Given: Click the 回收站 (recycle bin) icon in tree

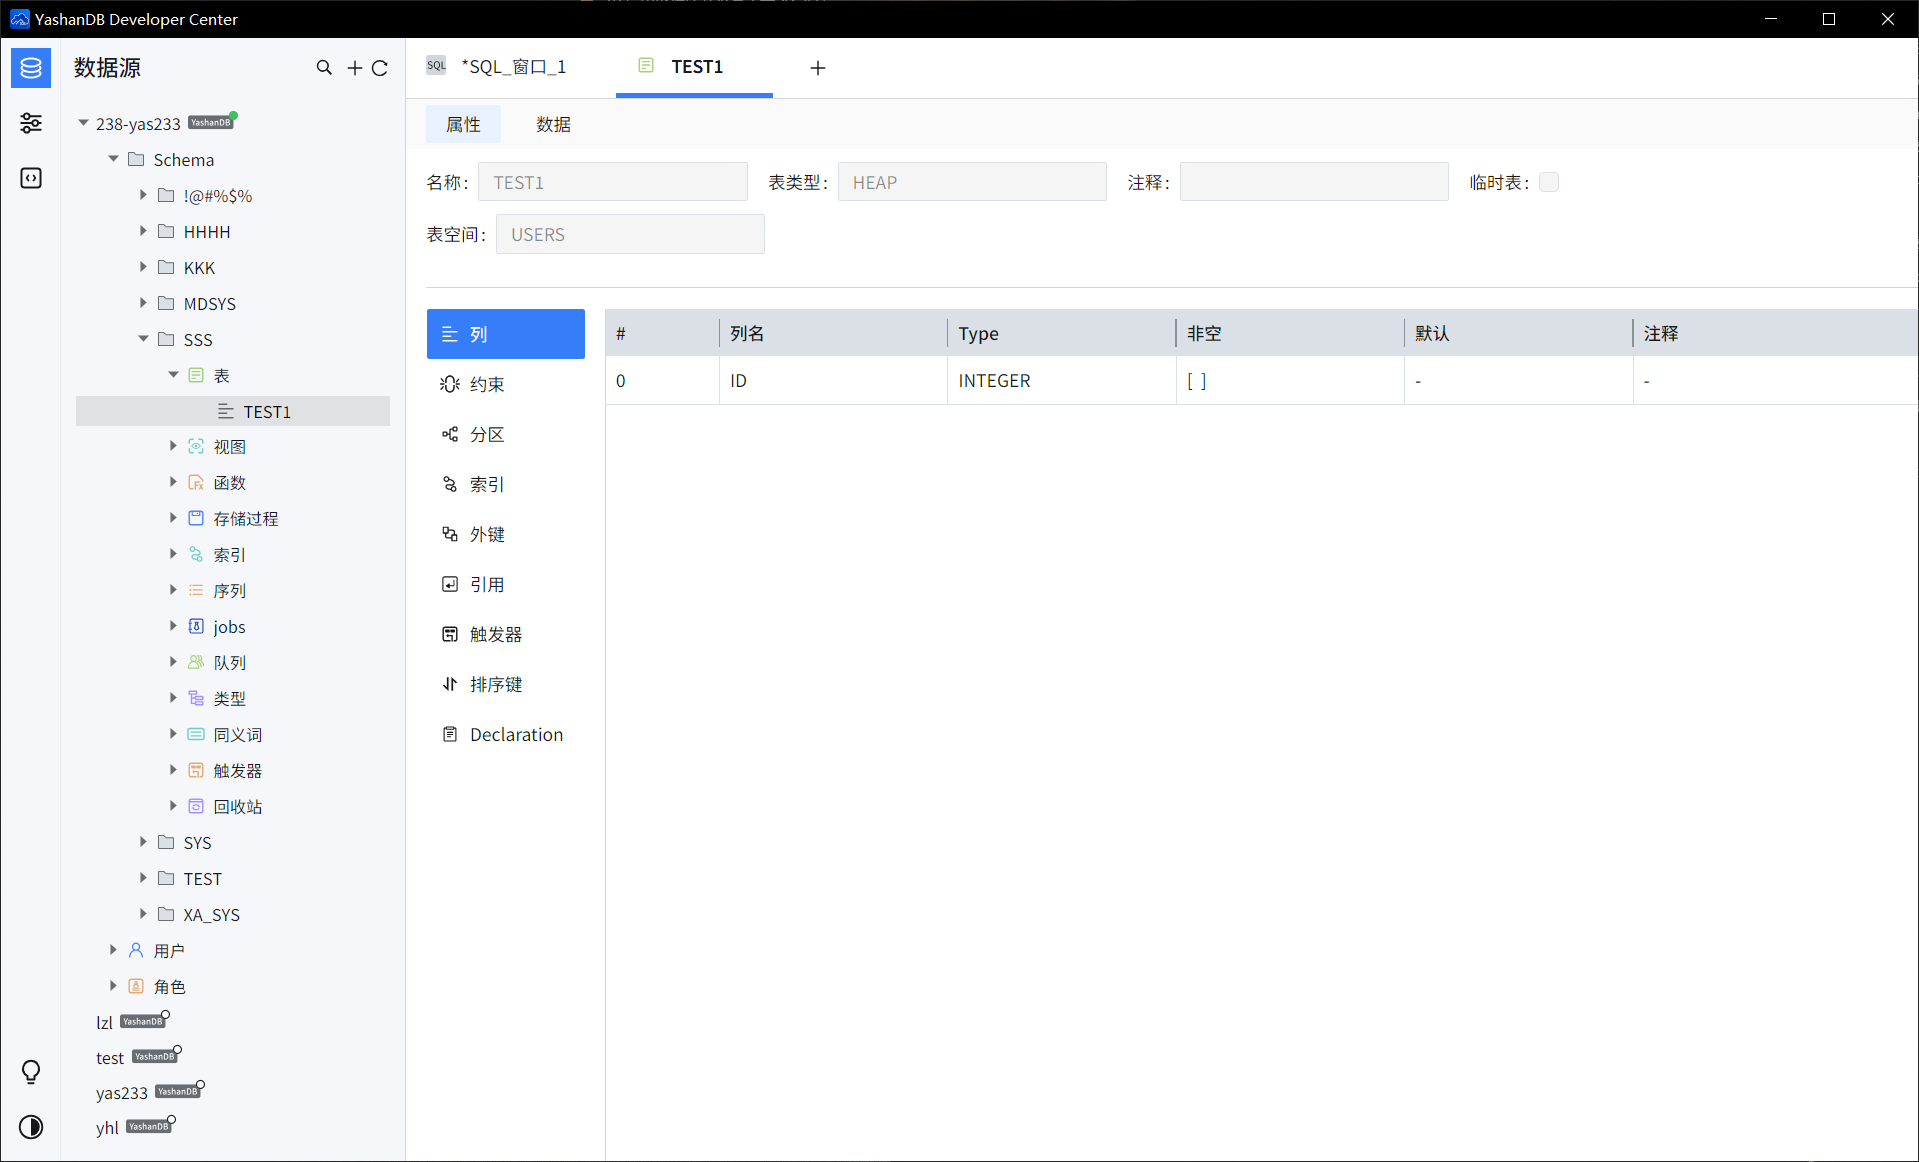Looking at the screenshot, I should coord(196,807).
